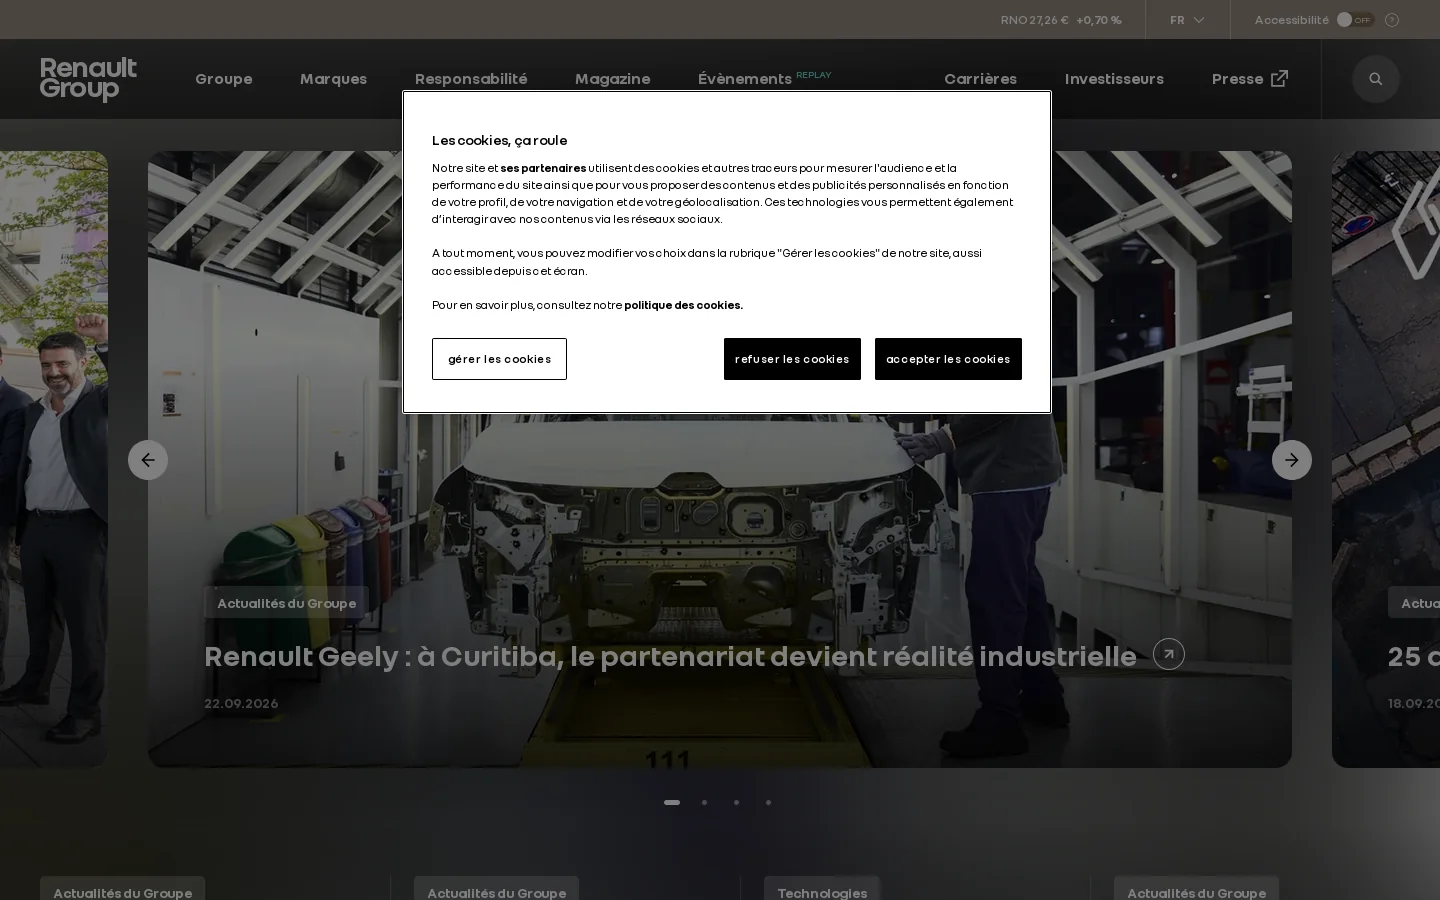Follow the 'politique des cookies' link
This screenshot has width=1440, height=900.
pyautogui.click(x=683, y=305)
